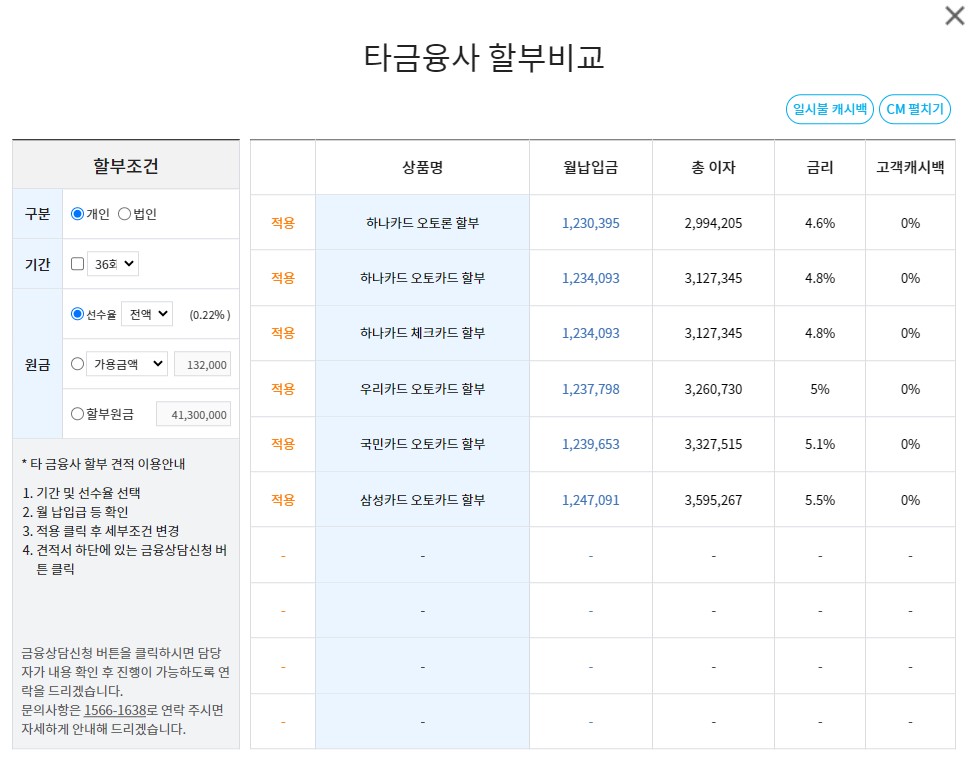This screenshot has width=972, height=773.
Task: Click monthly payment 1,234,093 for 하나카드 오토카드
Action: [591, 278]
